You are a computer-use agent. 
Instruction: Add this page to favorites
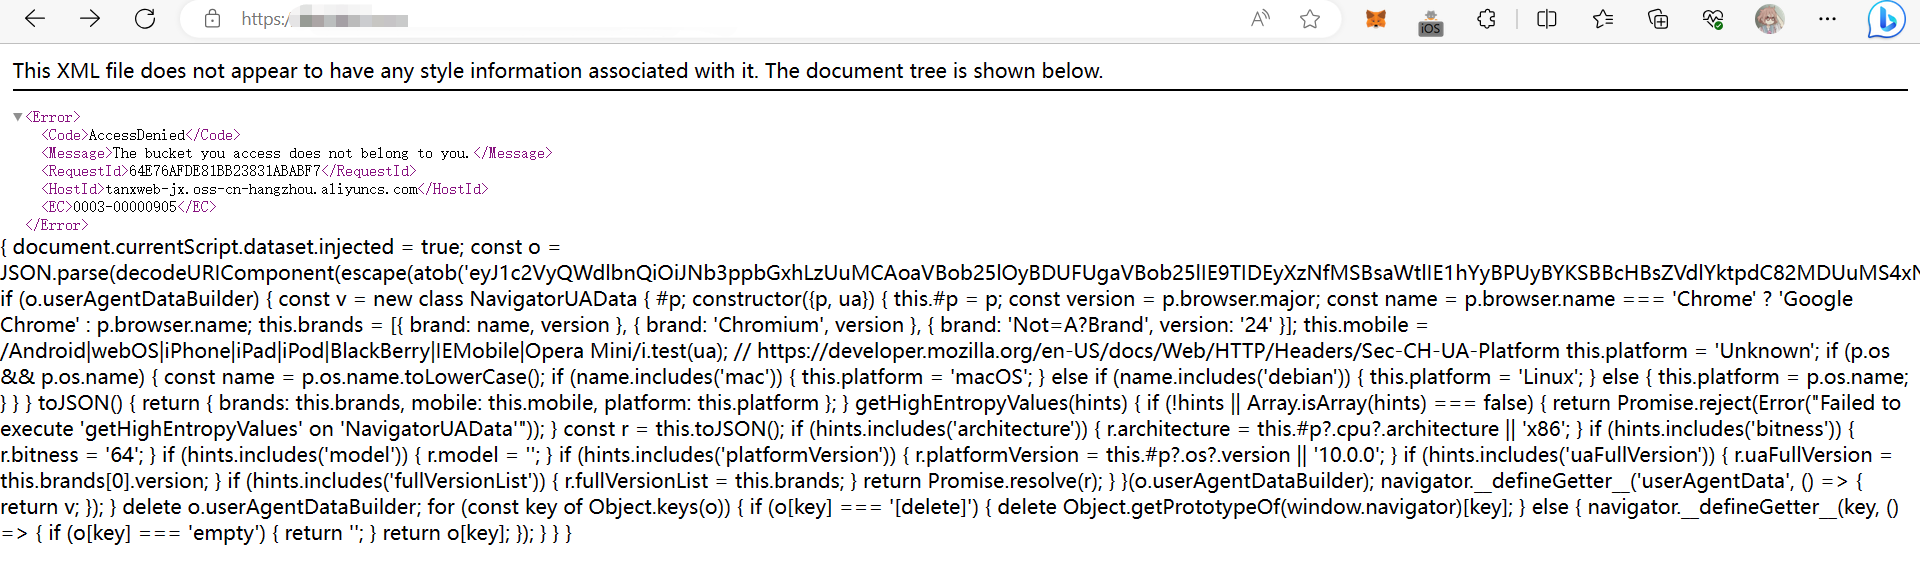1310,19
